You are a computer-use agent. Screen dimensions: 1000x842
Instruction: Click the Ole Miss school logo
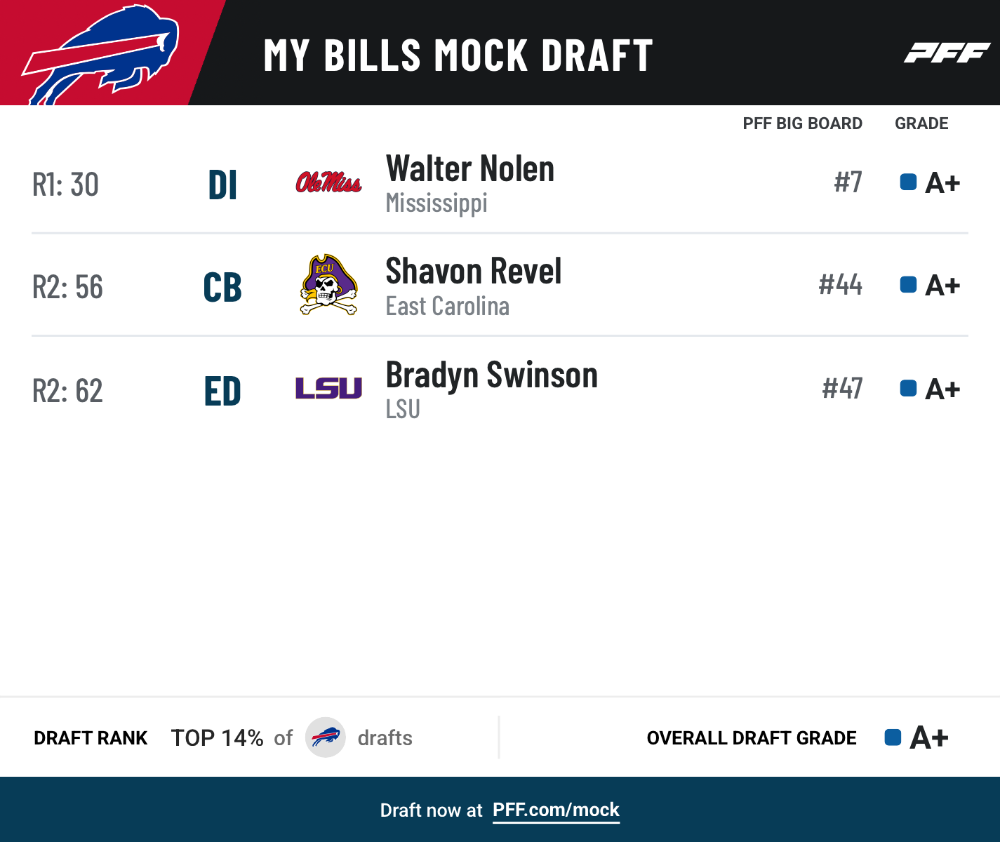pos(328,182)
